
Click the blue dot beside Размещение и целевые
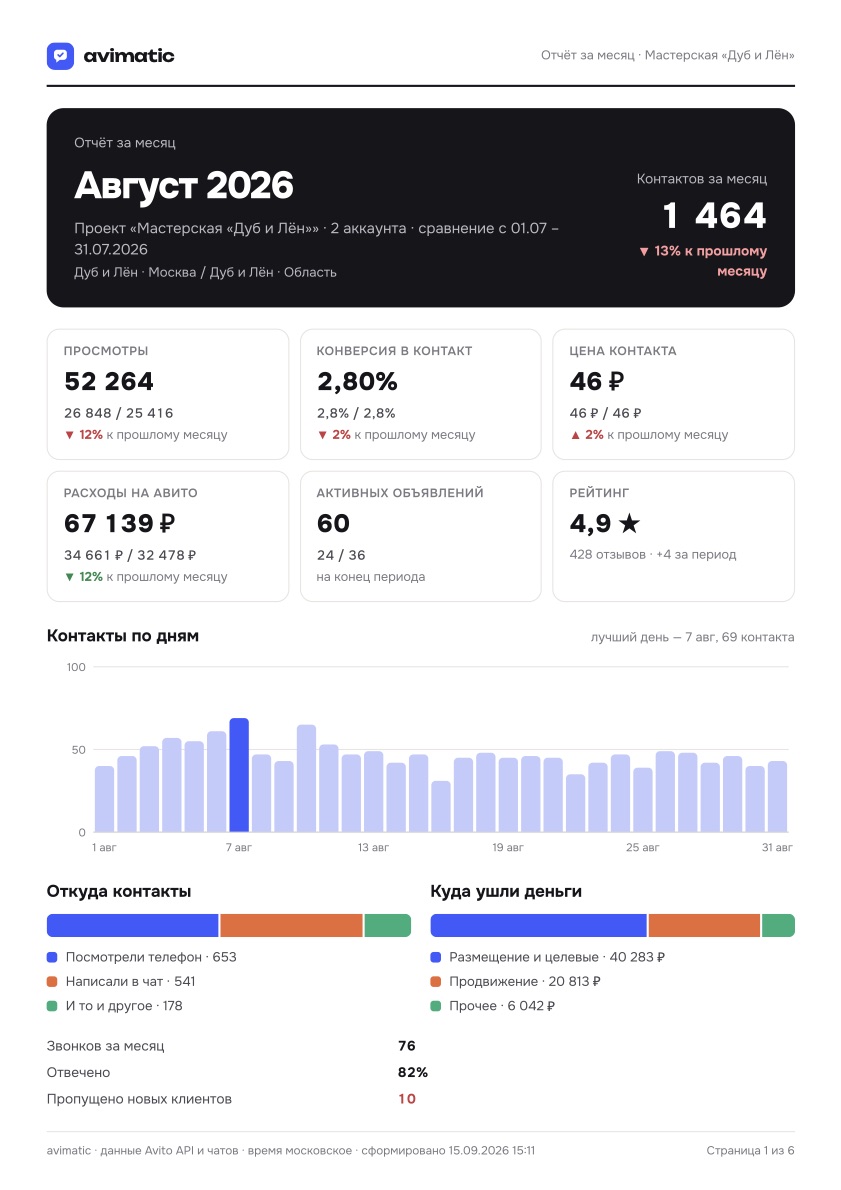(x=436, y=957)
